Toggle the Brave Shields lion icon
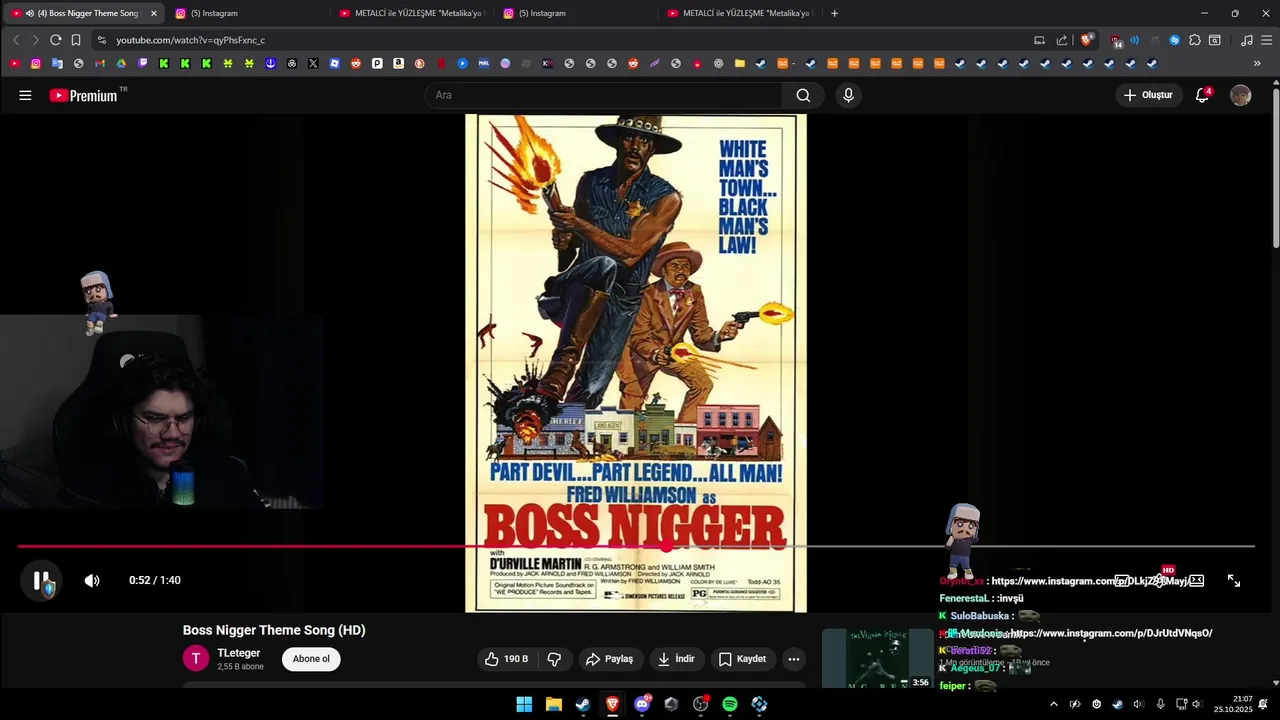The width and height of the screenshot is (1280, 720). (1087, 40)
